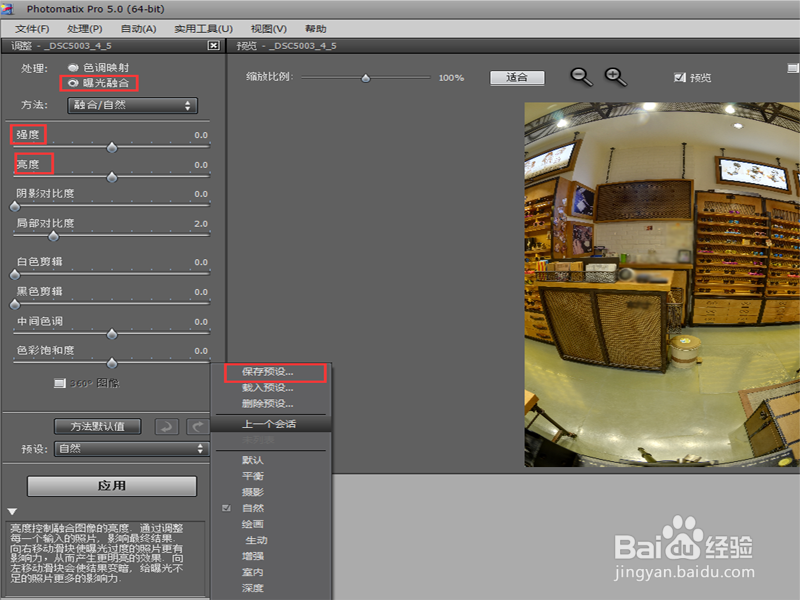800x600 pixels.
Task: Enable the 360° 图像 checkbox
Action: [x=60, y=383]
